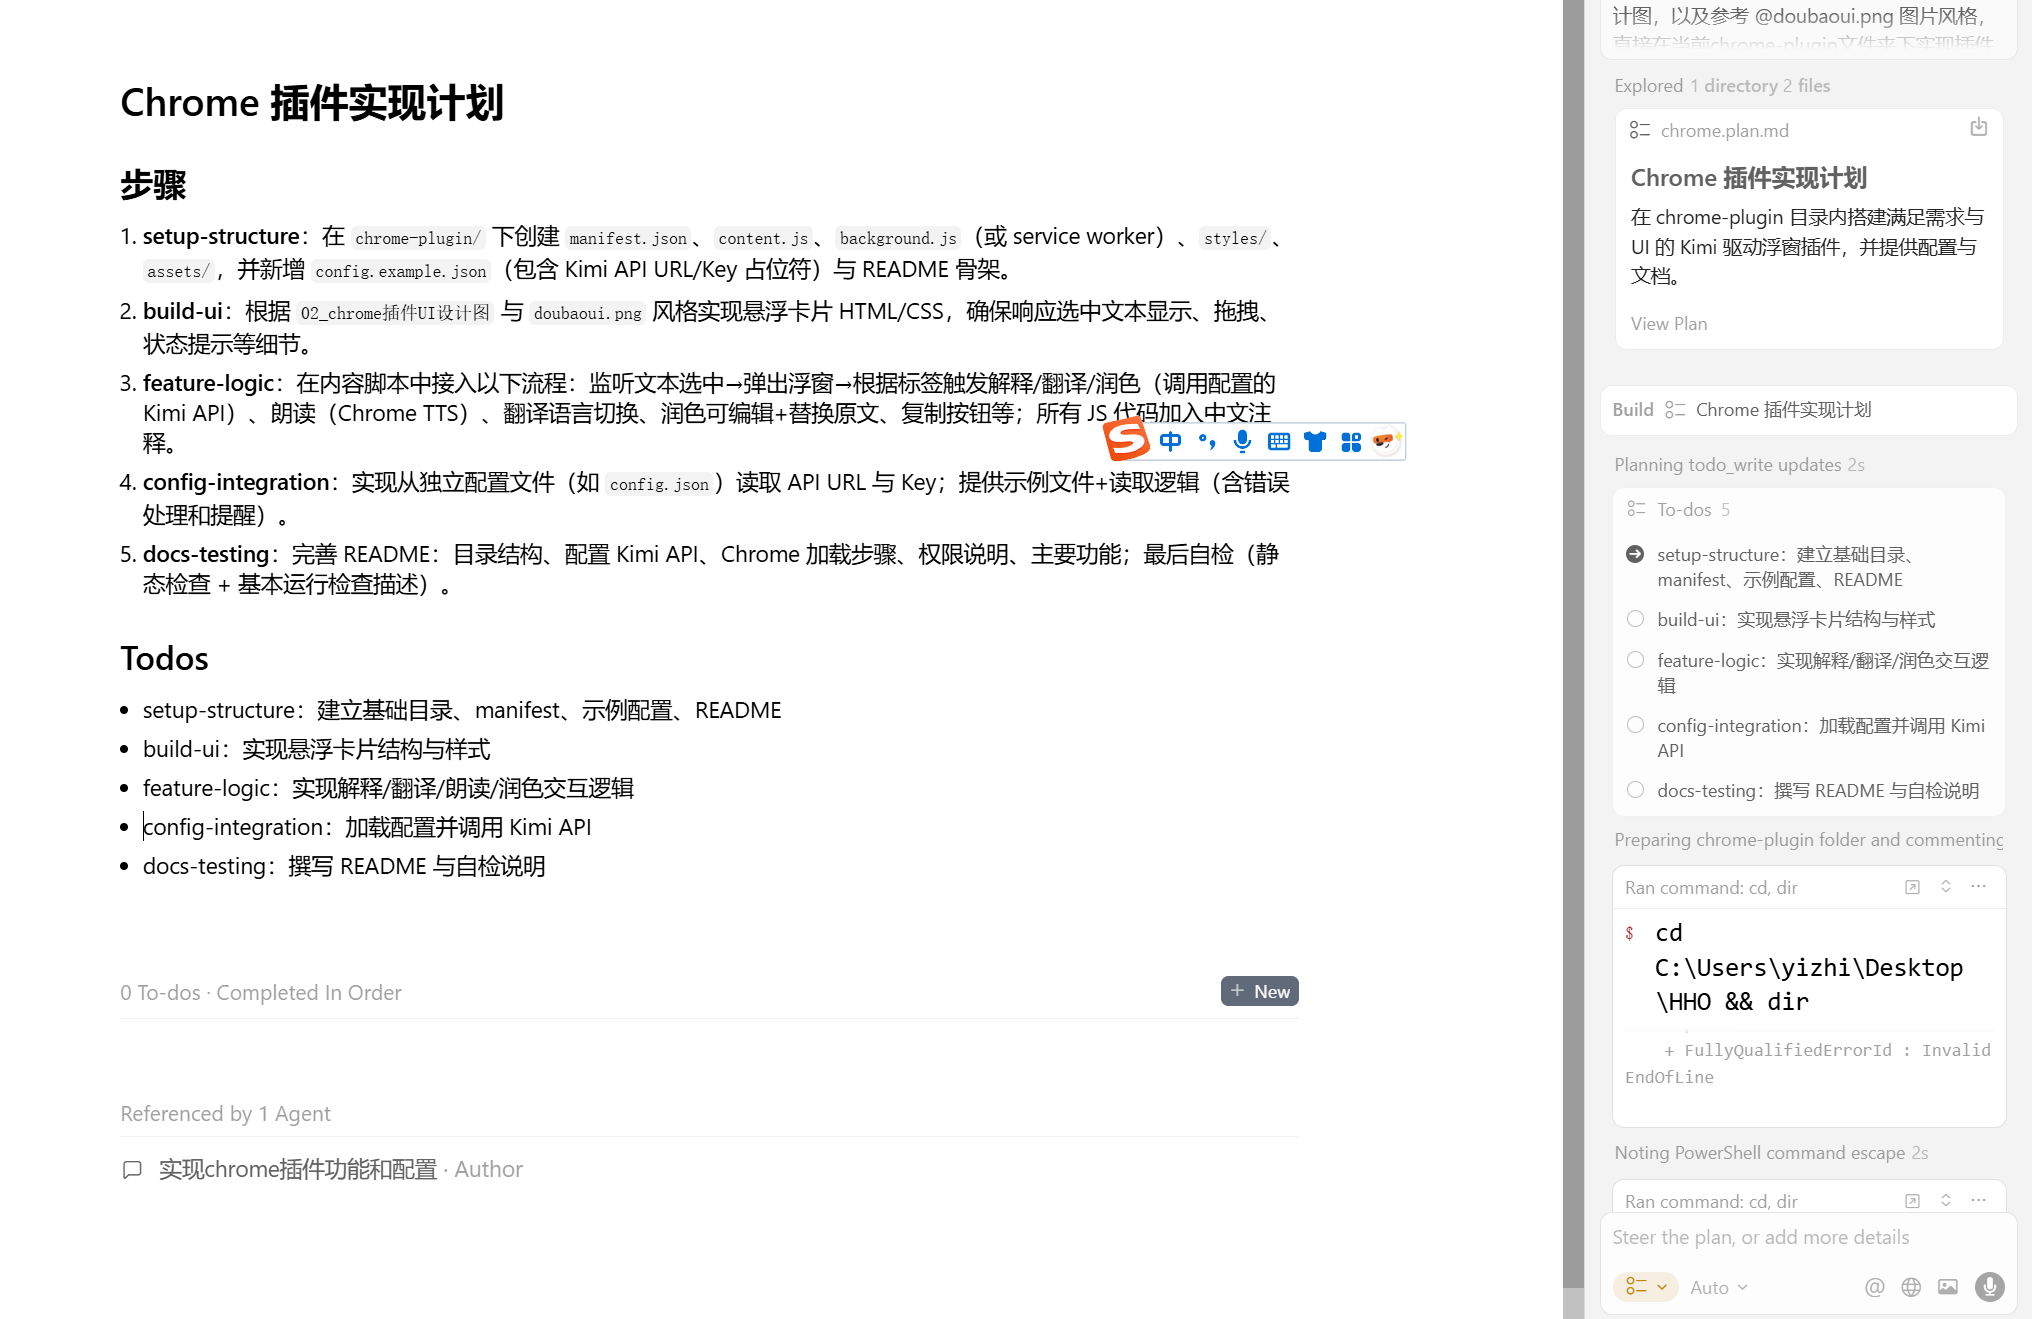The height and width of the screenshot is (1319, 2032).
Task: Click the image attachment icon
Action: (x=1948, y=1287)
